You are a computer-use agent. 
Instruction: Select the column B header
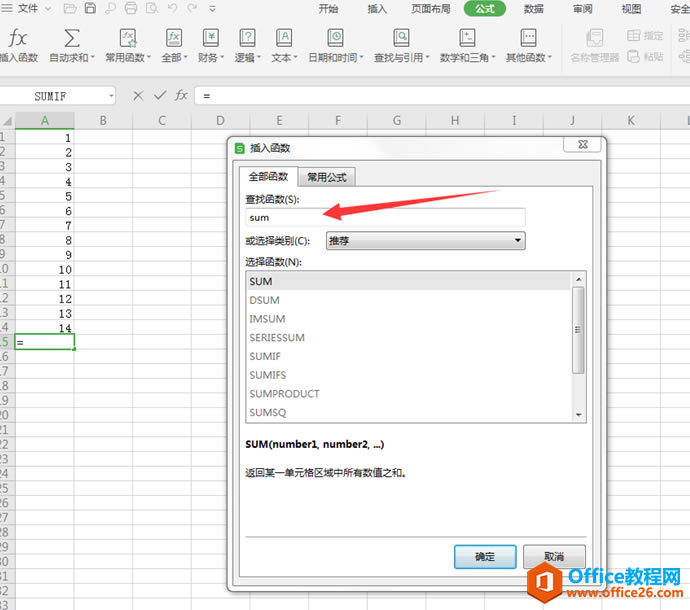click(103, 121)
